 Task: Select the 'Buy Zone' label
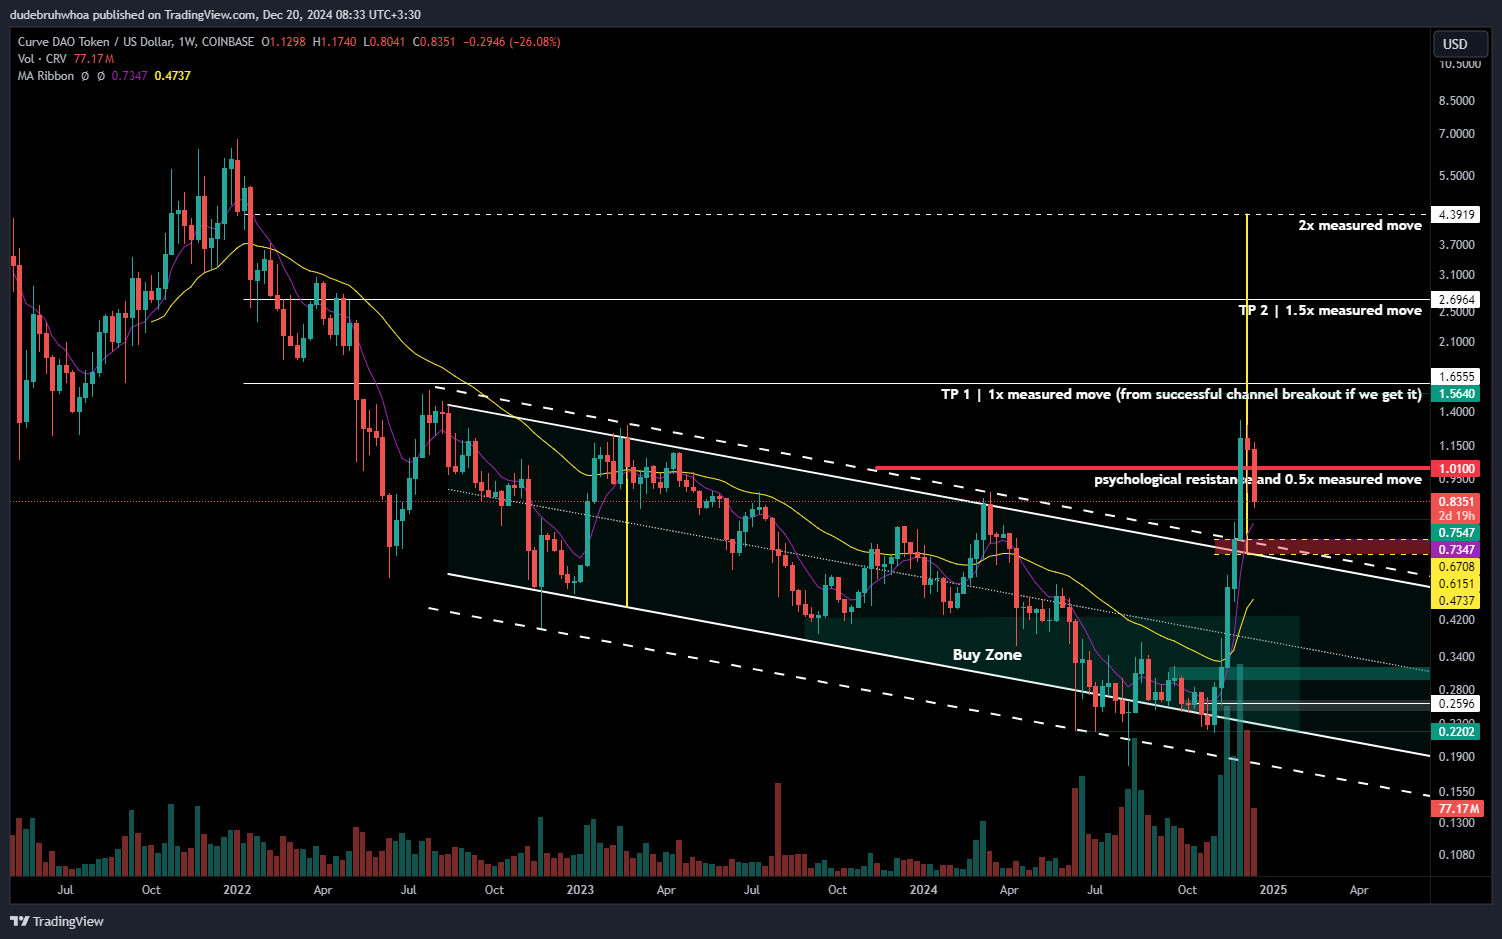[987, 655]
